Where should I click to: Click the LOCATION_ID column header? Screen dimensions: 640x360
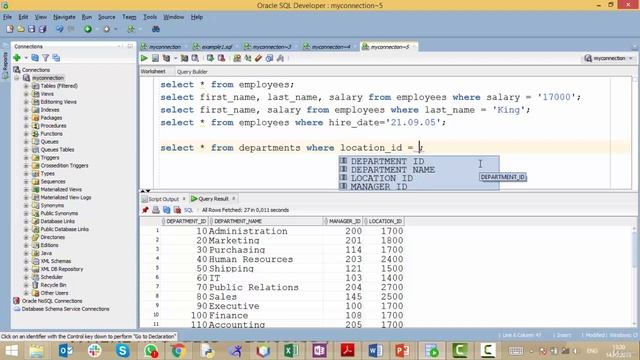[x=384, y=221]
